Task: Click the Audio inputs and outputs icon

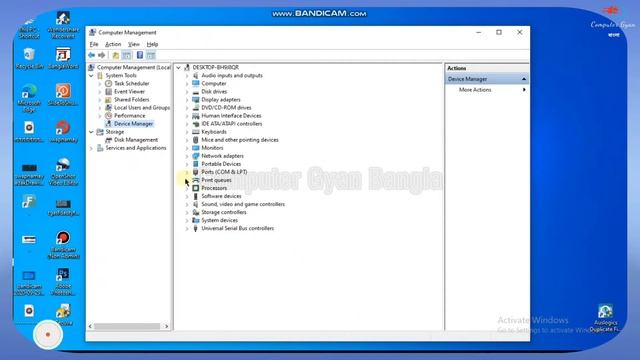Action: [x=196, y=76]
